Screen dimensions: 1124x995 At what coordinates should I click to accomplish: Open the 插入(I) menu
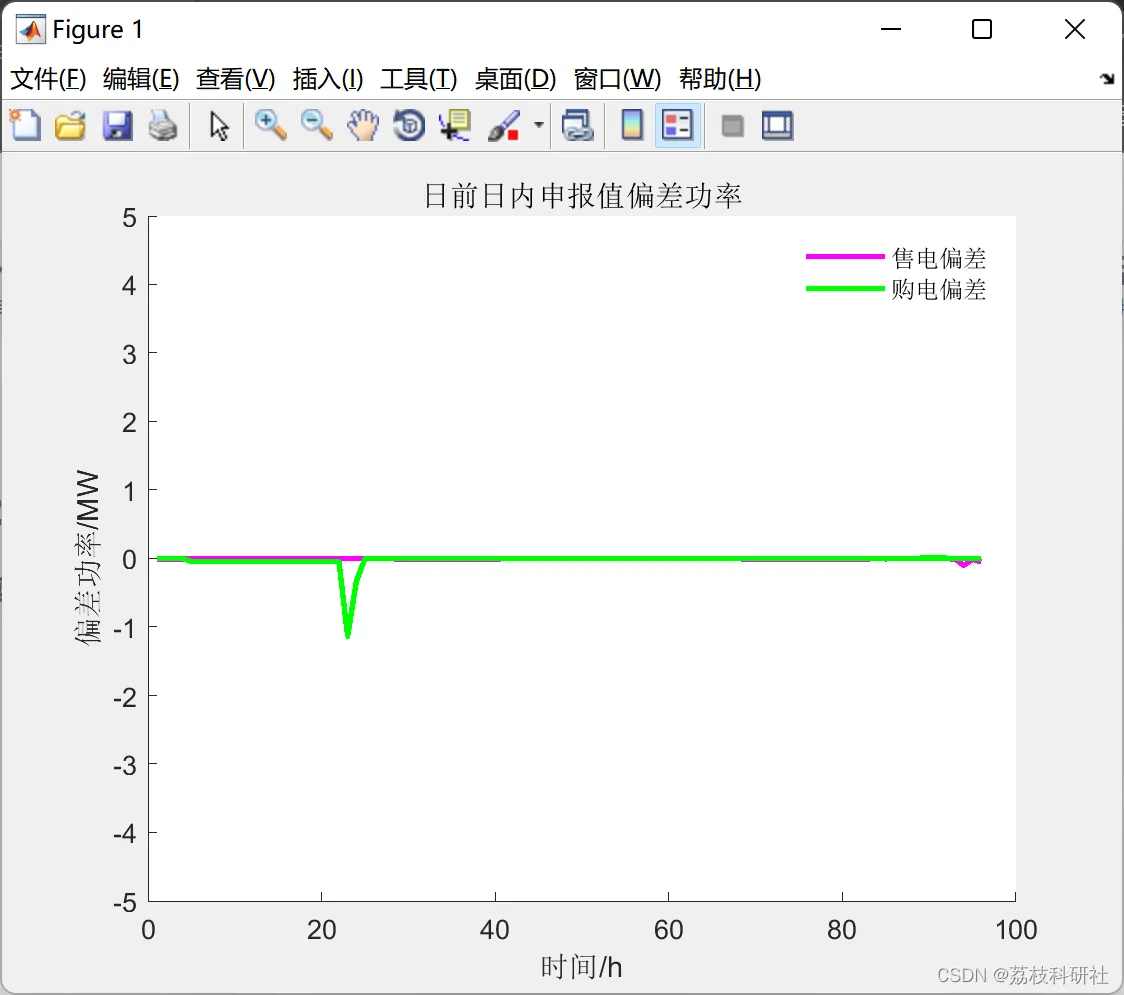328,78
